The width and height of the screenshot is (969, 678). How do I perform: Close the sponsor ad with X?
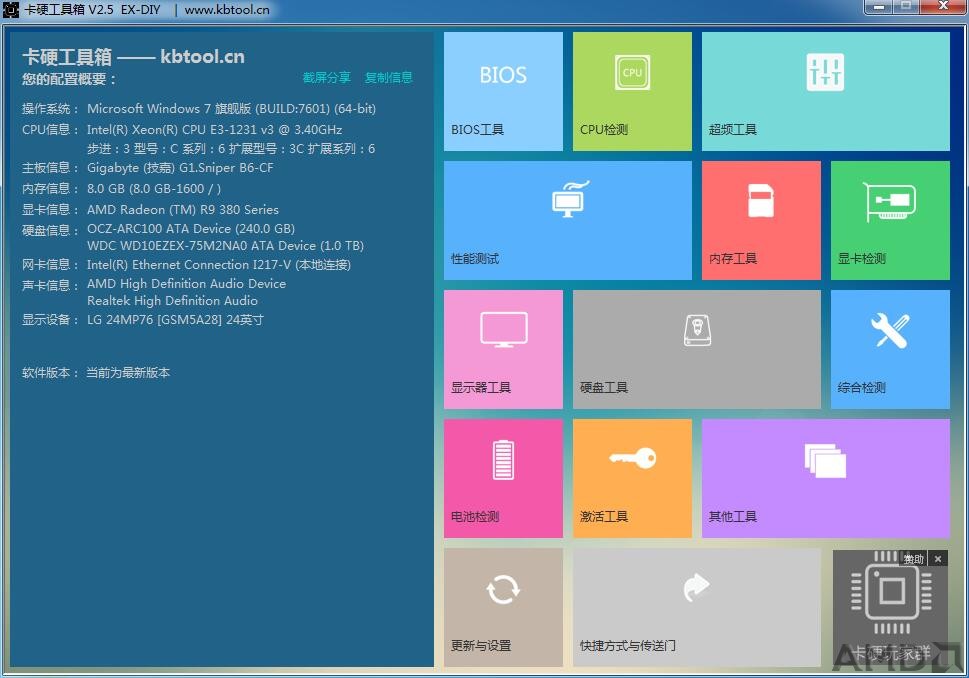click(x=938, y=559)
